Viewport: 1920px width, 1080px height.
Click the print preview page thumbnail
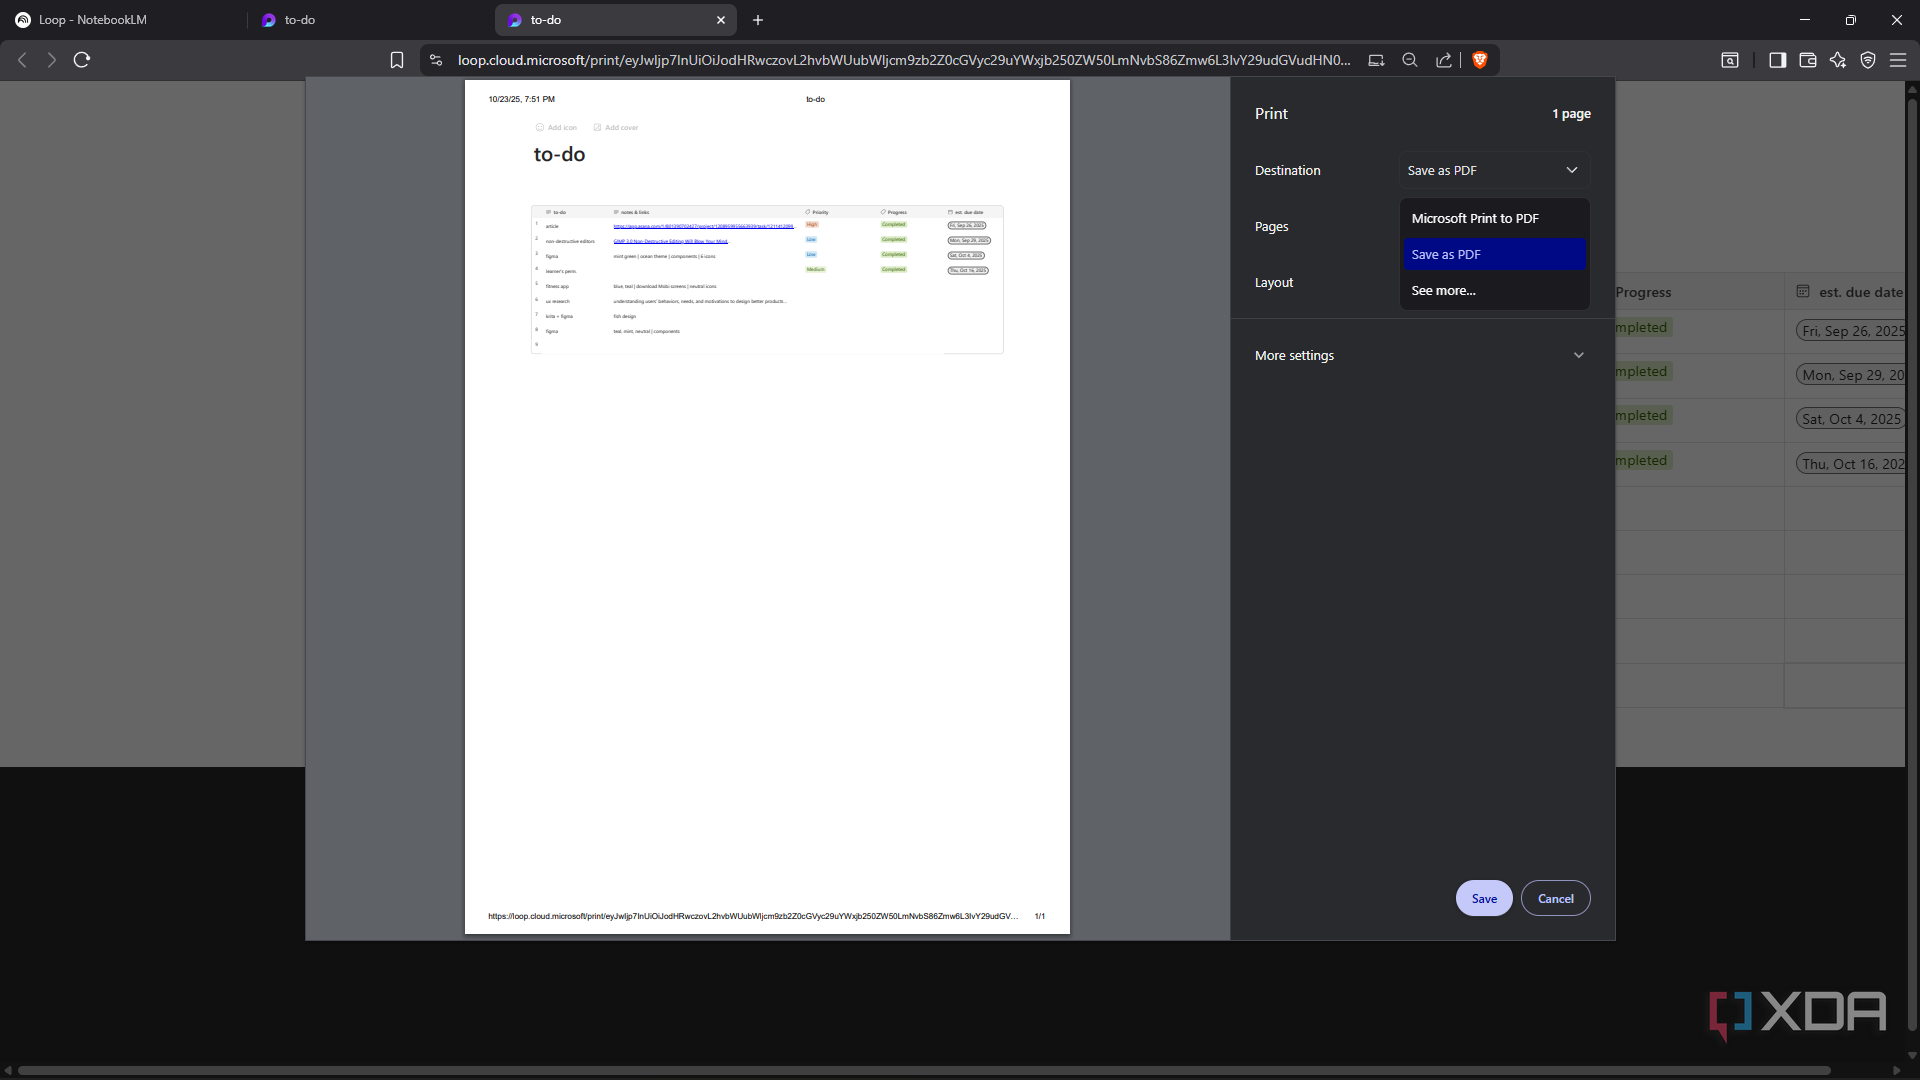click(767, 507)
